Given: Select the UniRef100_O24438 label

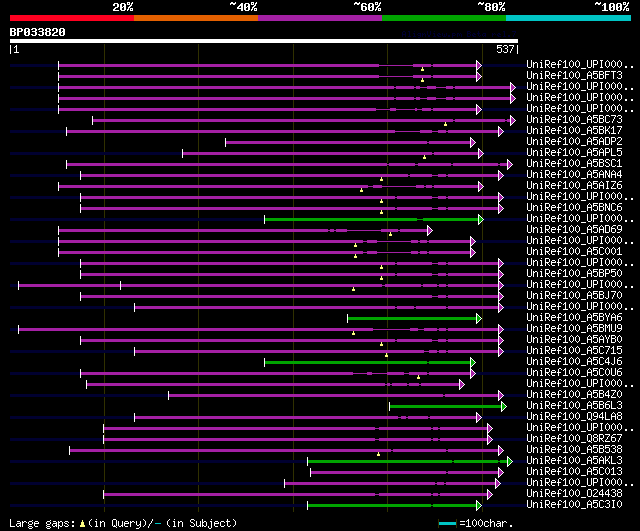Looking at the screenshot, I should (574, 494).
